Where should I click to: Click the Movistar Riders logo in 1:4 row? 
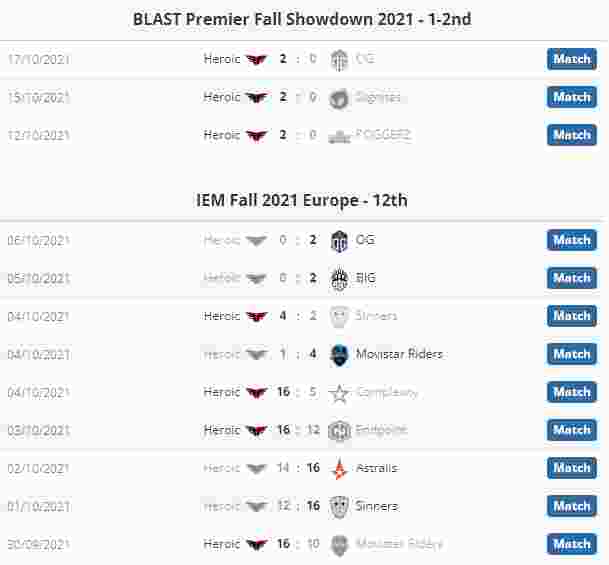[339, 355]
